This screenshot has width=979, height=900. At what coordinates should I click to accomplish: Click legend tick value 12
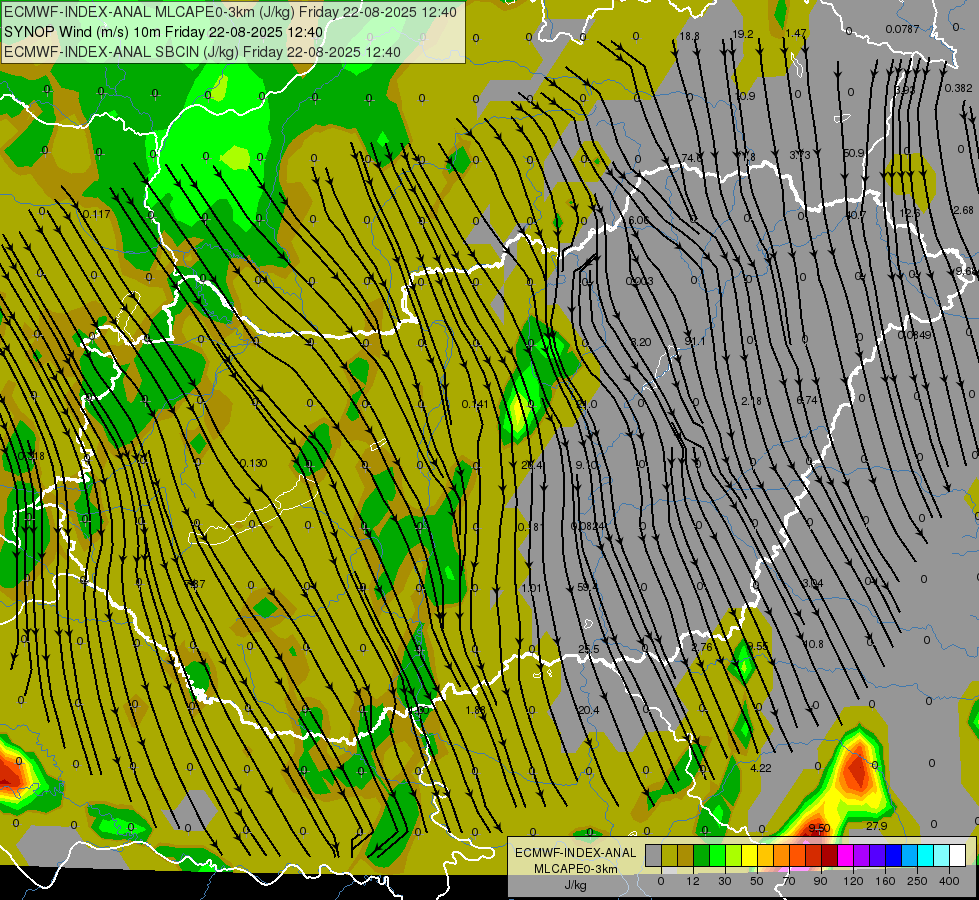(x=692, y=881)
